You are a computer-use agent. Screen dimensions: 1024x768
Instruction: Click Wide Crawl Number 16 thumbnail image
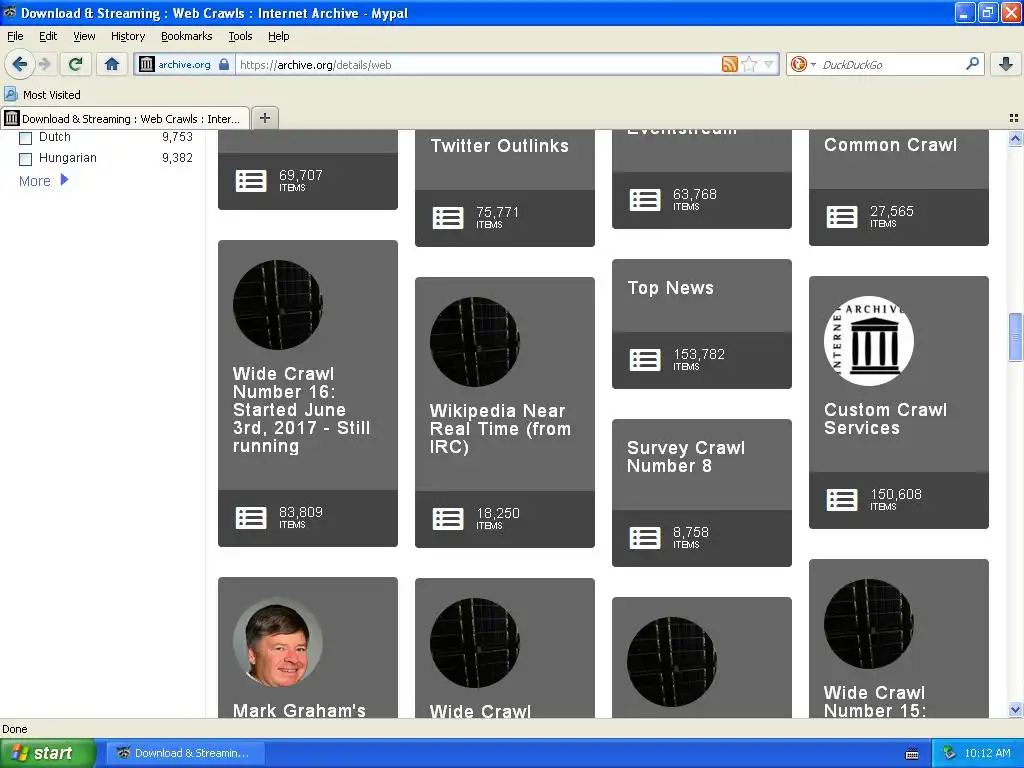point(278,304)
